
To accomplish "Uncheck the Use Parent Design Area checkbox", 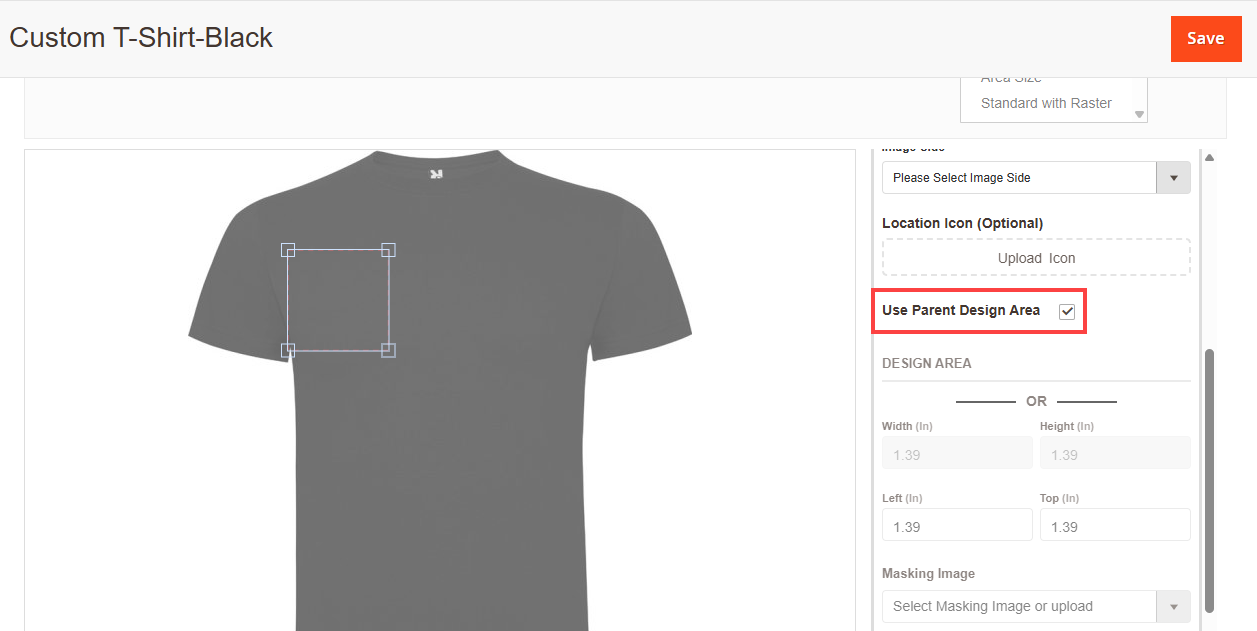I will tap(1067, 311).
